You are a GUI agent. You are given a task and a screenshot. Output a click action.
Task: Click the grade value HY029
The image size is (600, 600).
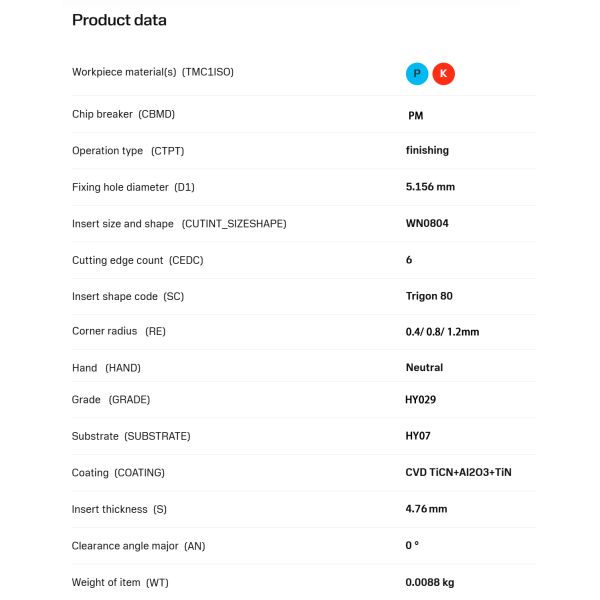pyautogui.click(x=421, y=400)
